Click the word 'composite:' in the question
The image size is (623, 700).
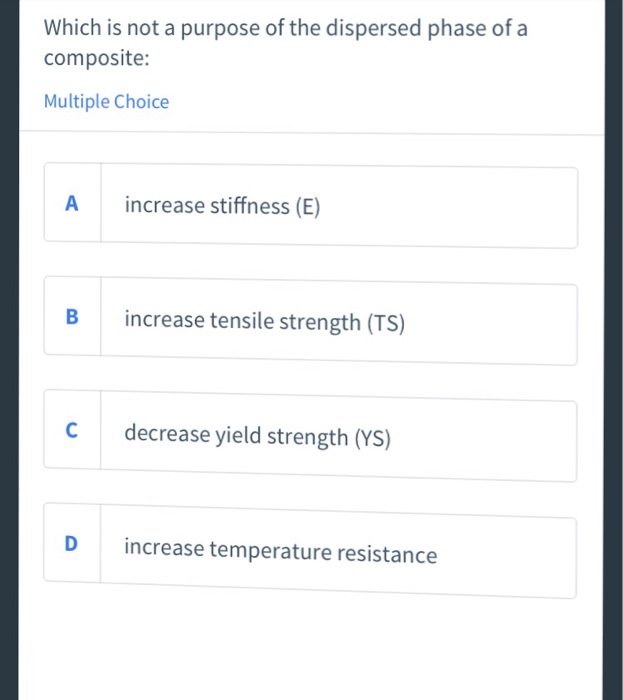click(x=96, y=58)
